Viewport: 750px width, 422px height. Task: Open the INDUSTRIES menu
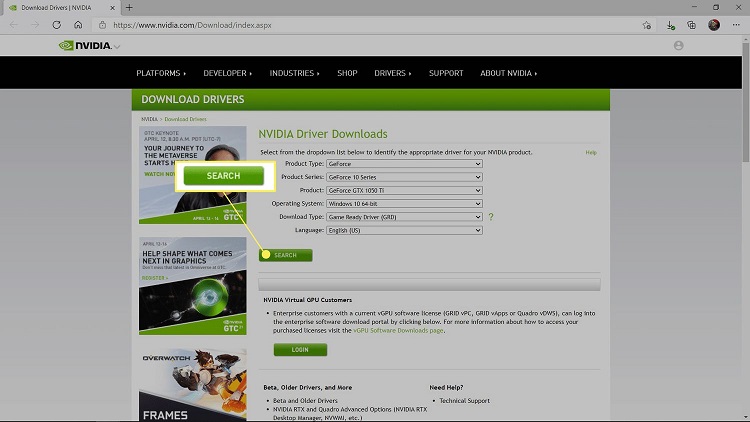(294, 73)
